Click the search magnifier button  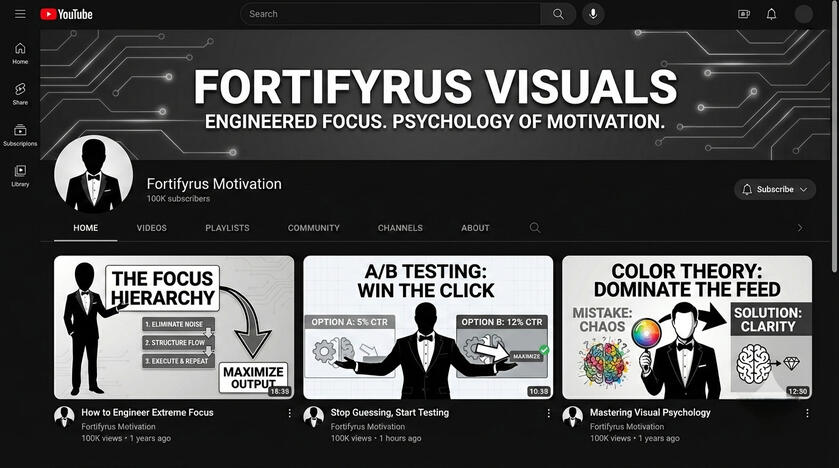click(558, 14)
